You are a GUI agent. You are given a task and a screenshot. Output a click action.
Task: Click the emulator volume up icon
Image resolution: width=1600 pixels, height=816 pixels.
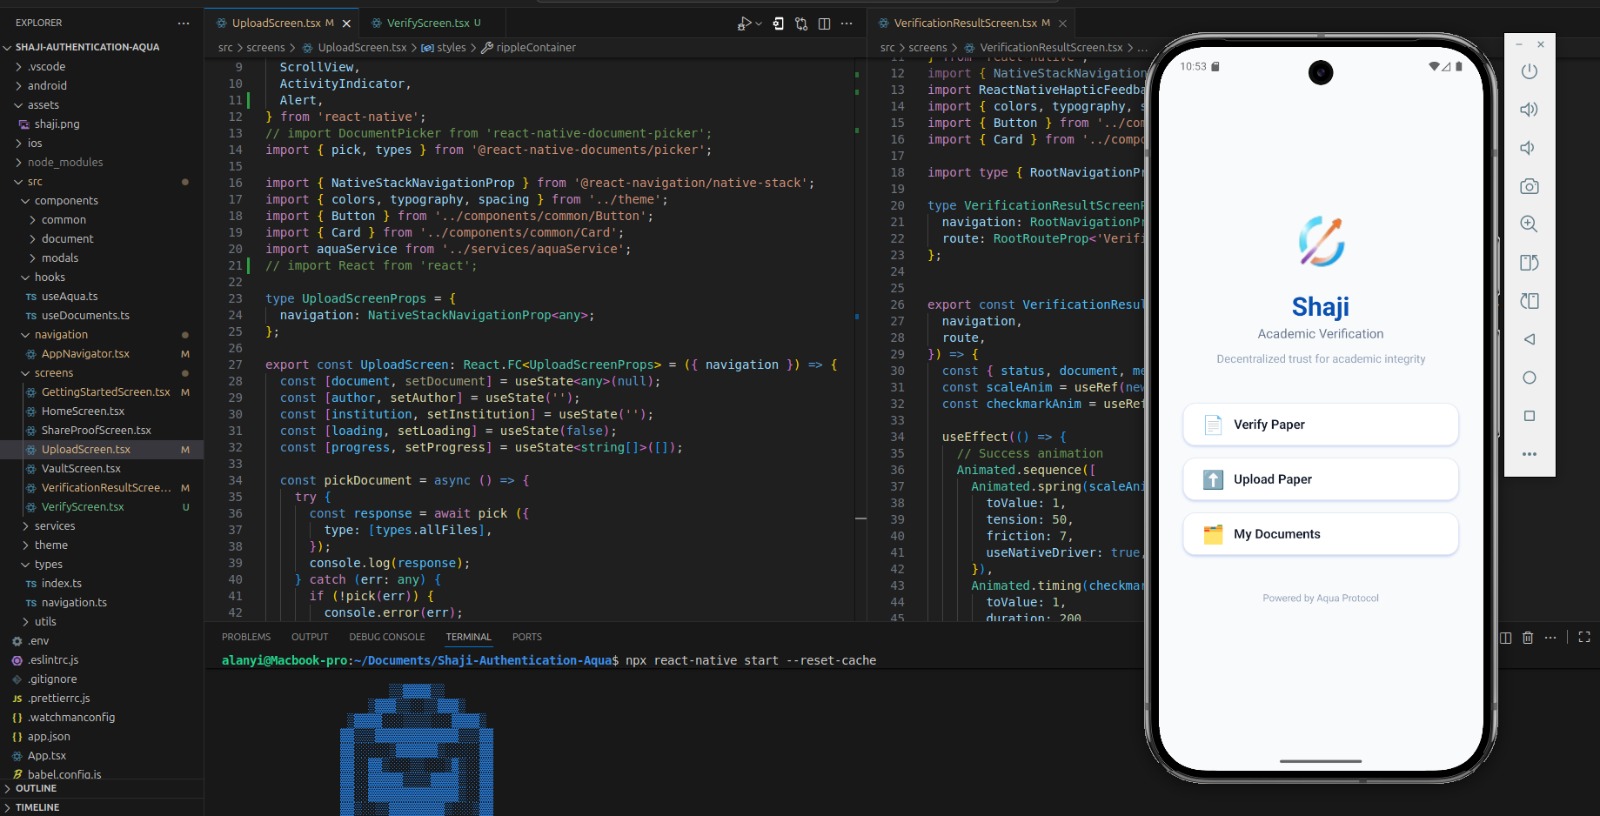click(x=1528, y=110)
